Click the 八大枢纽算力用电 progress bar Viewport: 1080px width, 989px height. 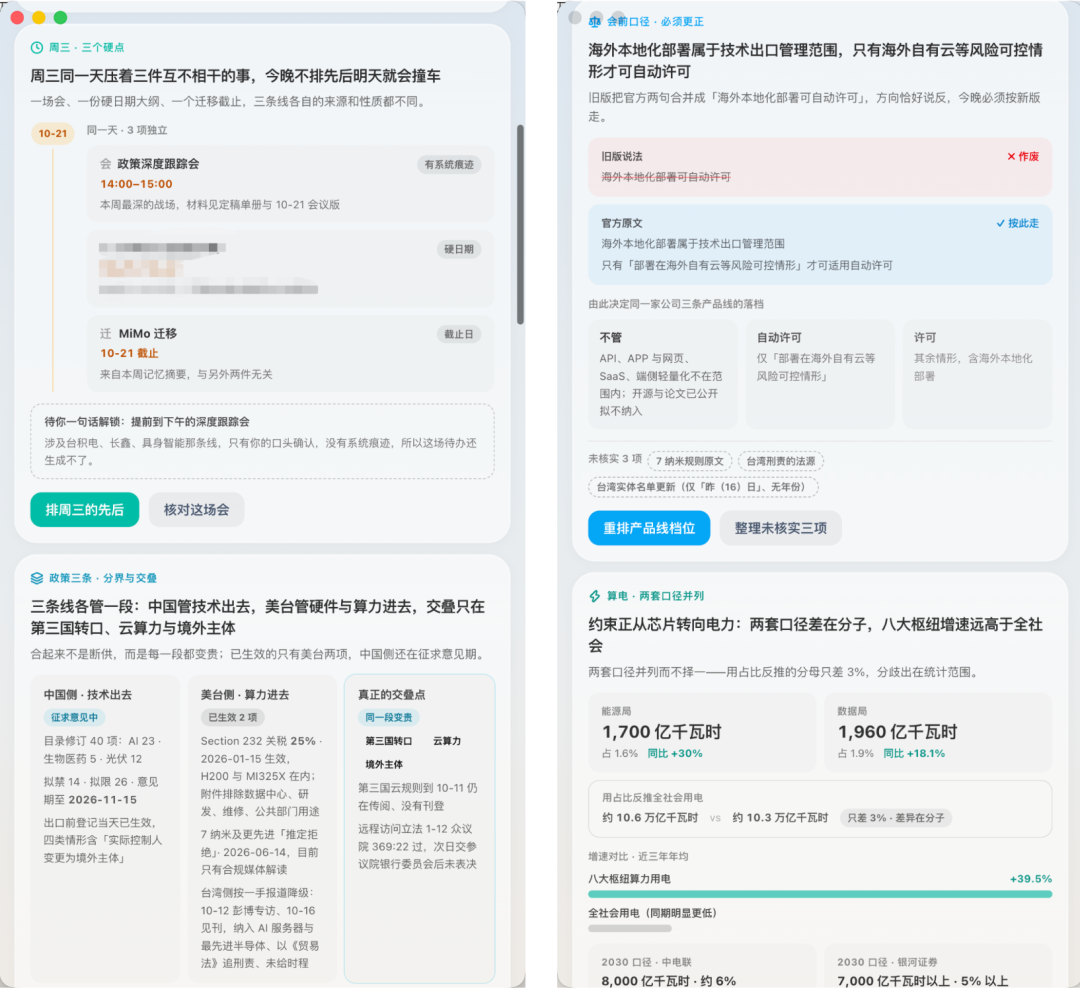[820, 894]
